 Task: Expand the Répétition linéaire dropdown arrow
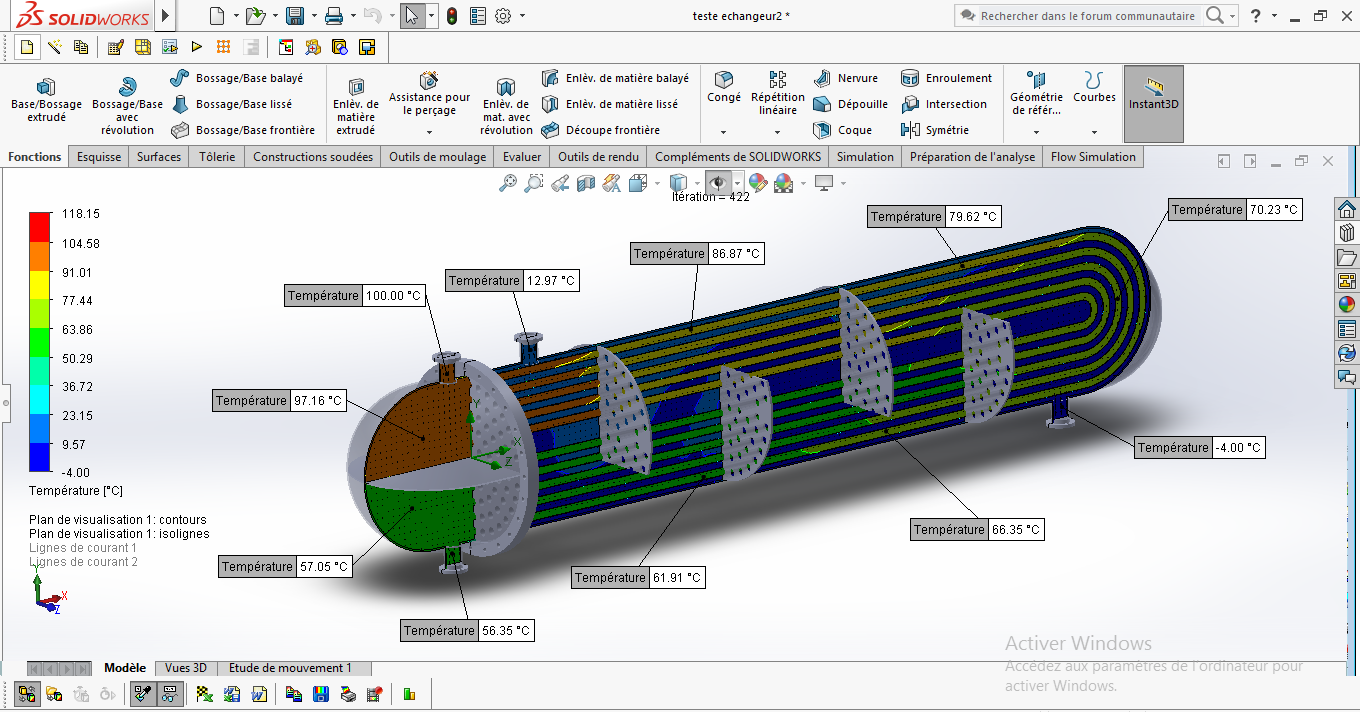(777, 132)
